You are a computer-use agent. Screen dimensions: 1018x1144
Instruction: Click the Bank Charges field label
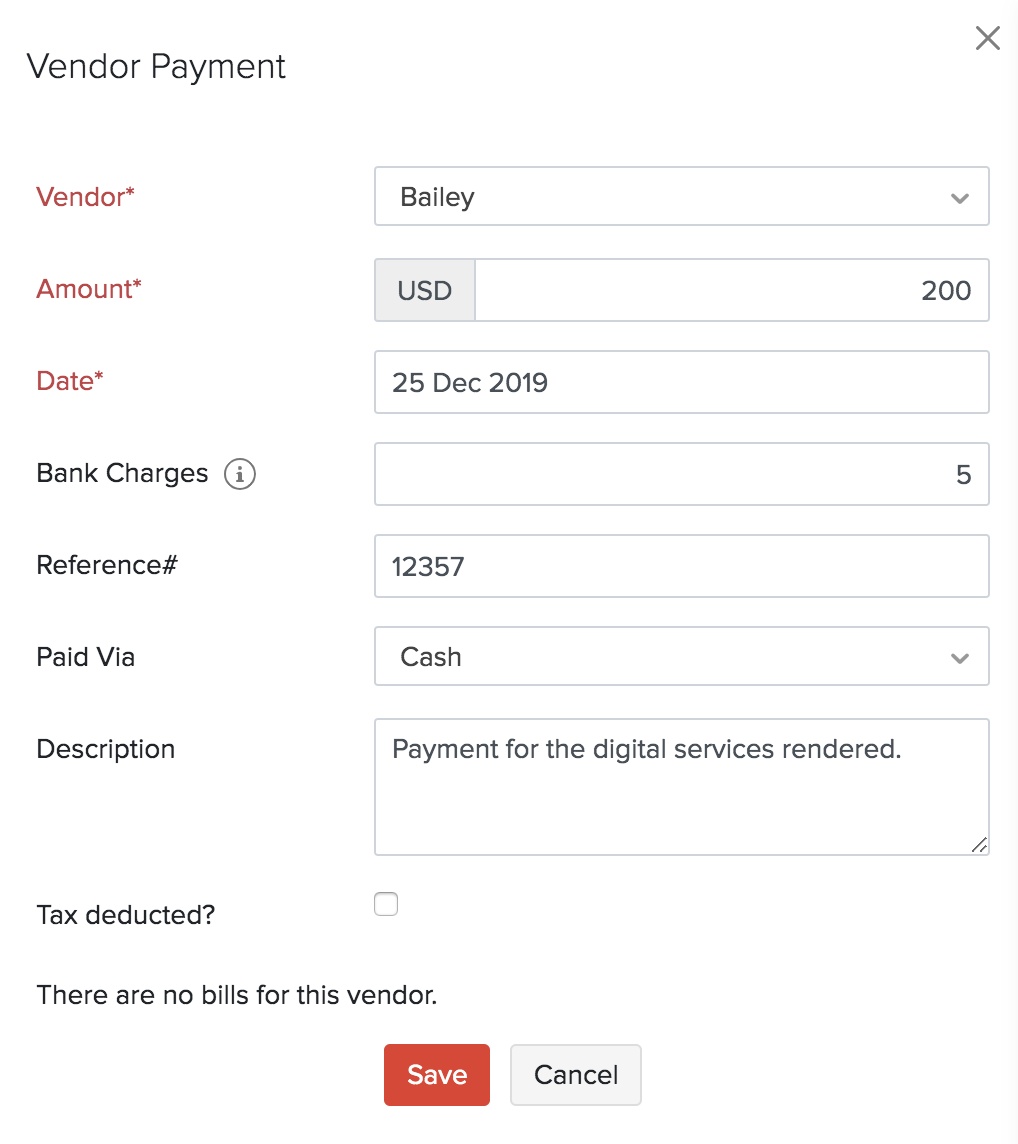[122, 473]
